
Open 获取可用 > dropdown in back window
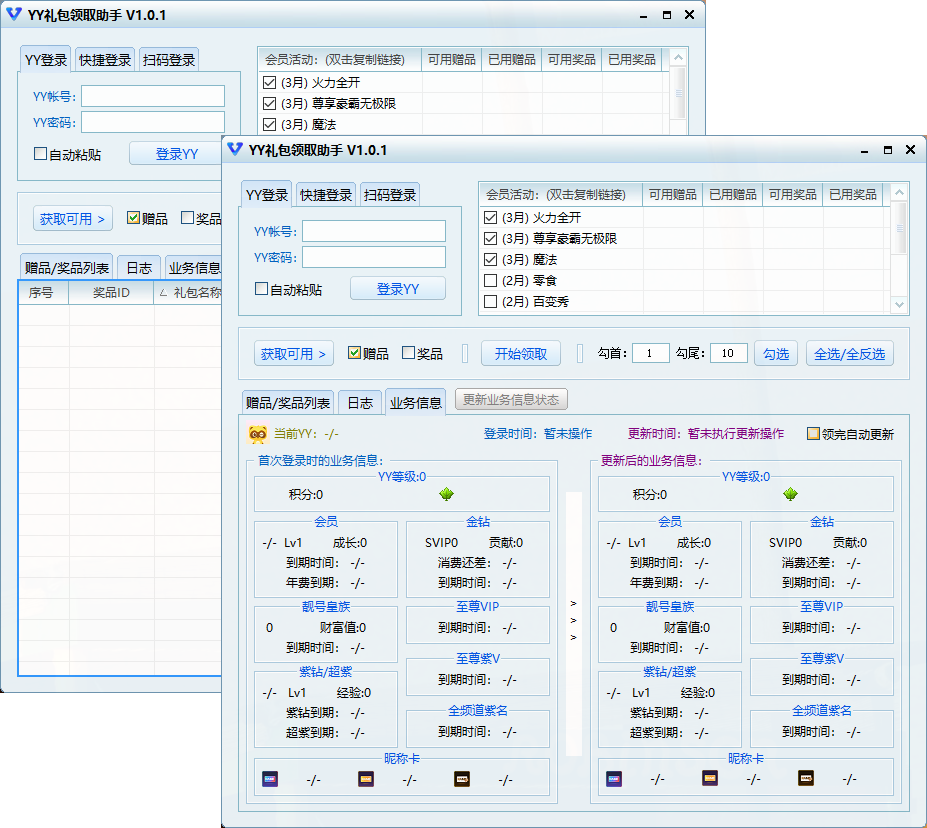(72, 219)
